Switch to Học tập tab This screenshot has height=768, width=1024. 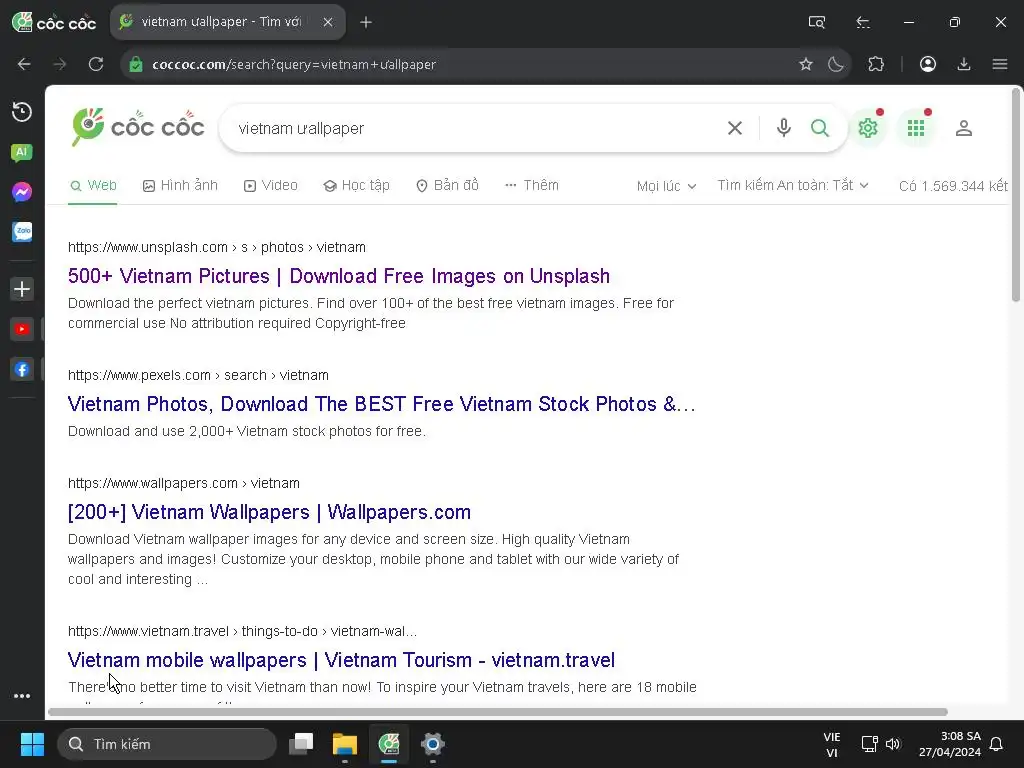click(x=357, y=185)
